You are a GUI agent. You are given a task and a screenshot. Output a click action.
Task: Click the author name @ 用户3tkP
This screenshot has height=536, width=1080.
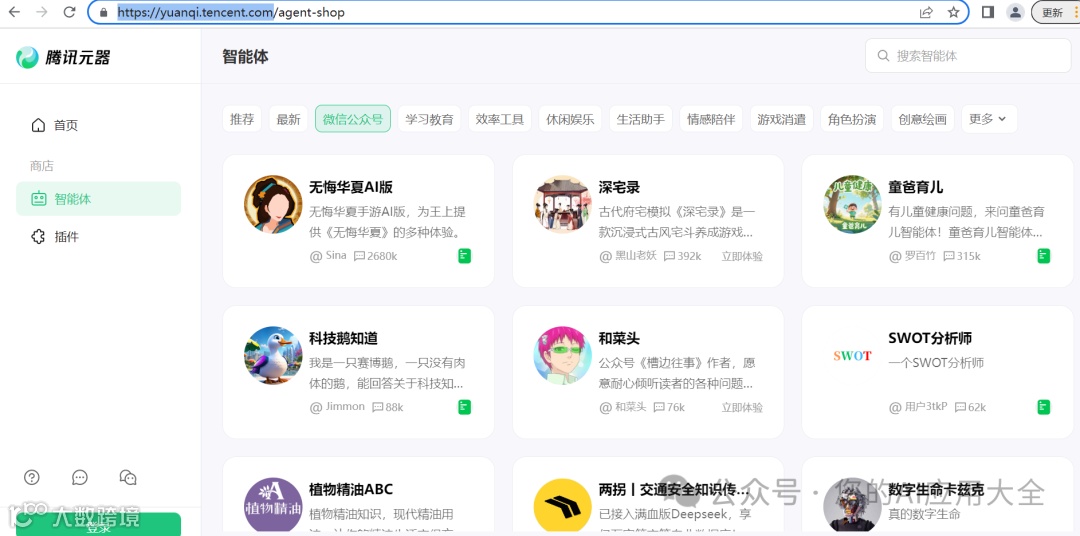coord(918,407)
